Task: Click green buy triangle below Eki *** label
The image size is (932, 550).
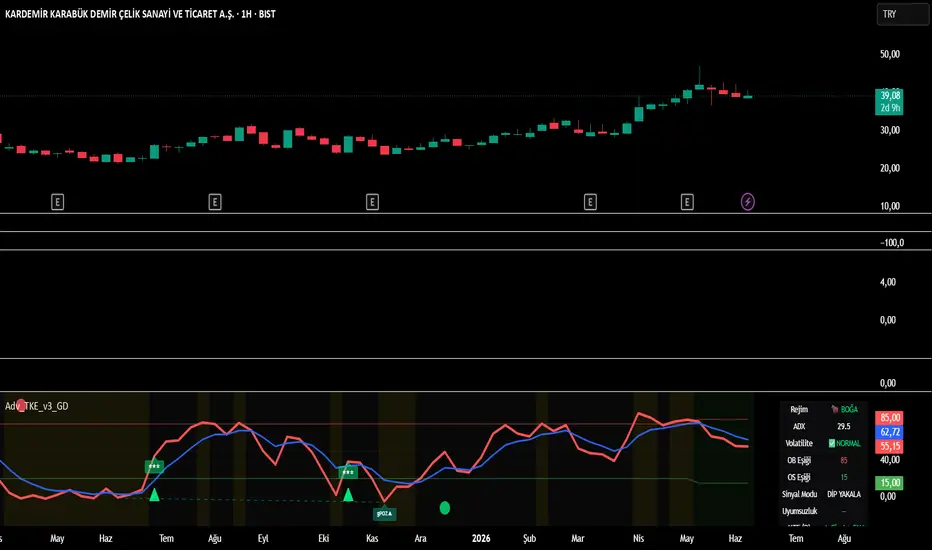Action: point(348,495)
